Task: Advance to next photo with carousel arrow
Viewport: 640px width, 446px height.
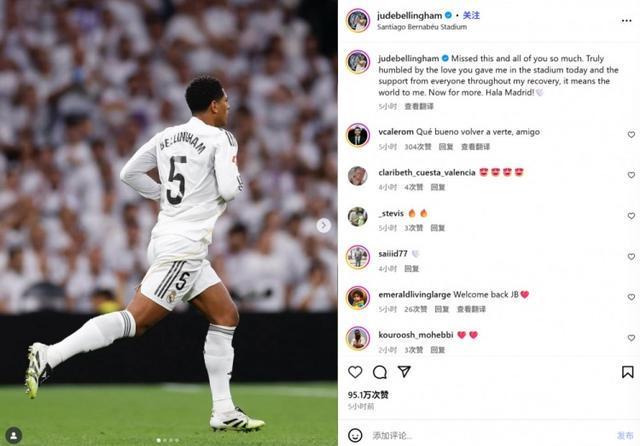Action: (324, 225)
